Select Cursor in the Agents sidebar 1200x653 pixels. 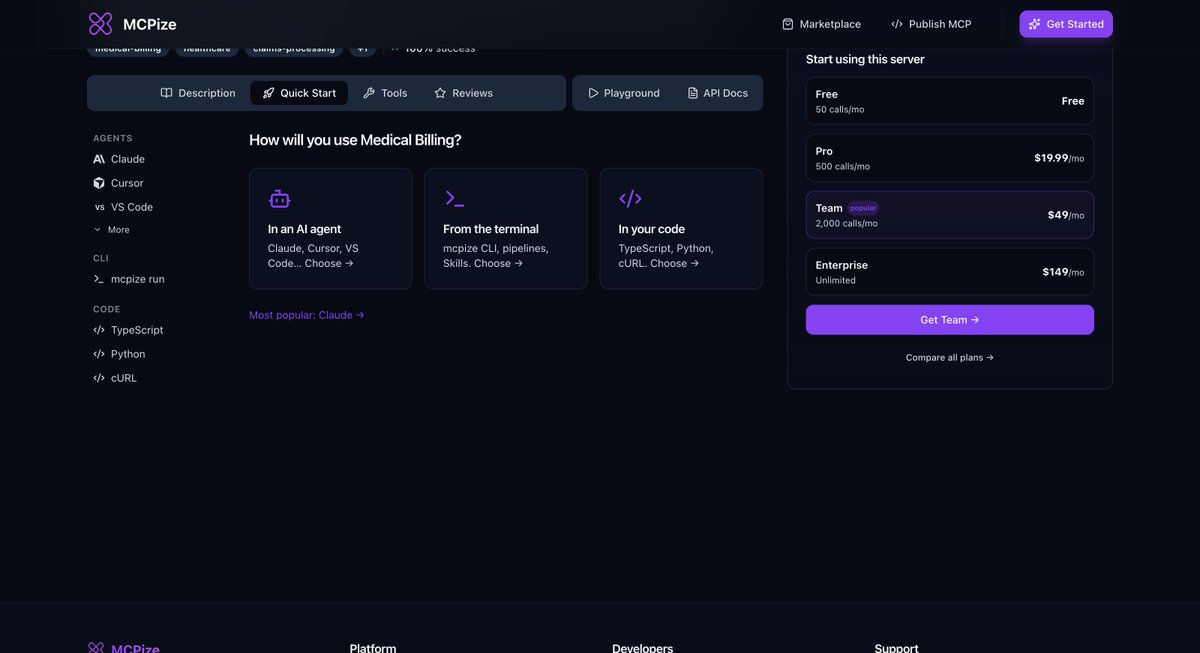[x=119, y=183]
